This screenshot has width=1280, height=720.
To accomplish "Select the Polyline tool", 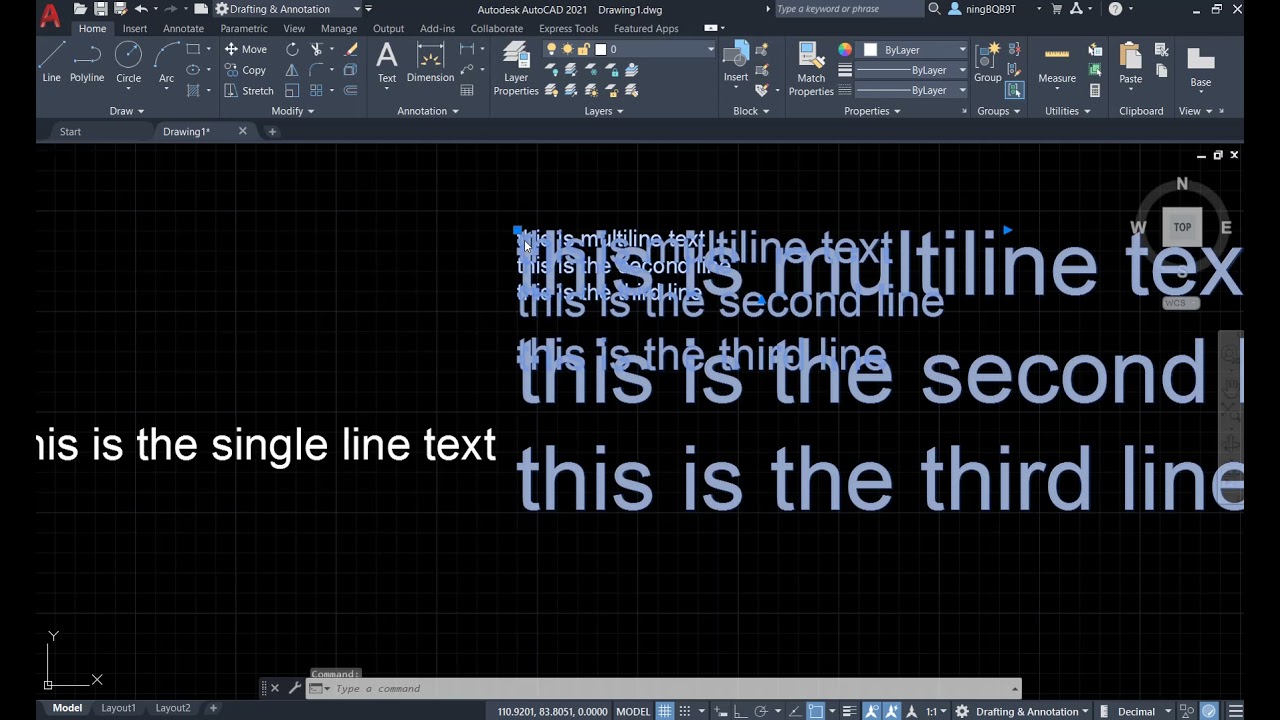I will pyautogui.click(x=87, y=62).
